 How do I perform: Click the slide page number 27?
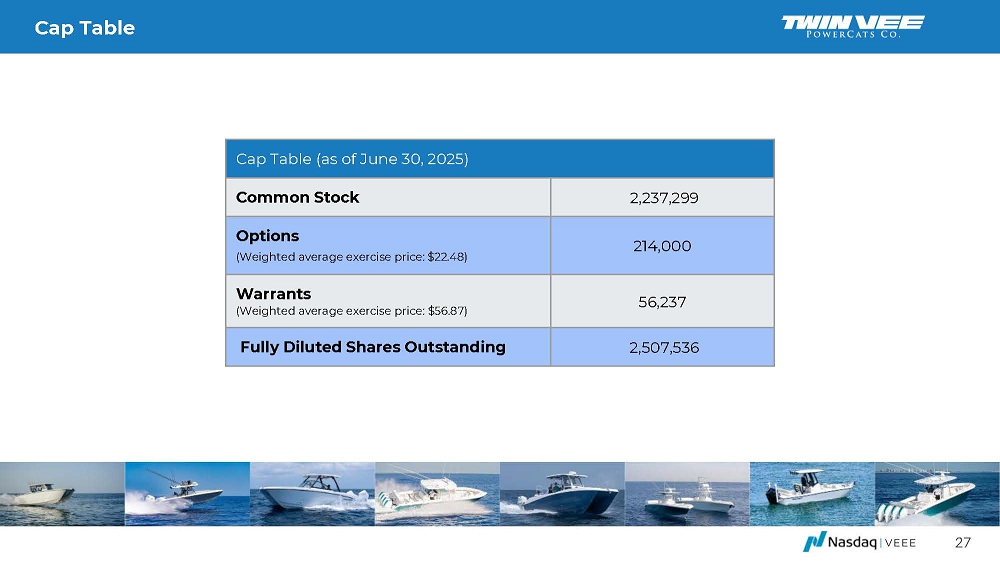click(962, 543)
